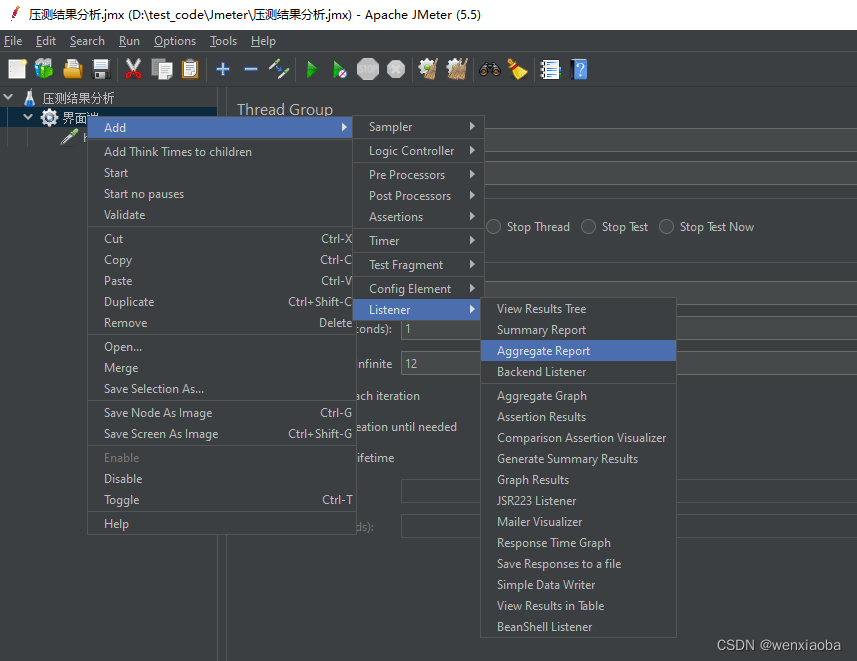This screenshot has height=661, width=857.
Task: Click Add Think Times to children
Action: coord(178,152)
